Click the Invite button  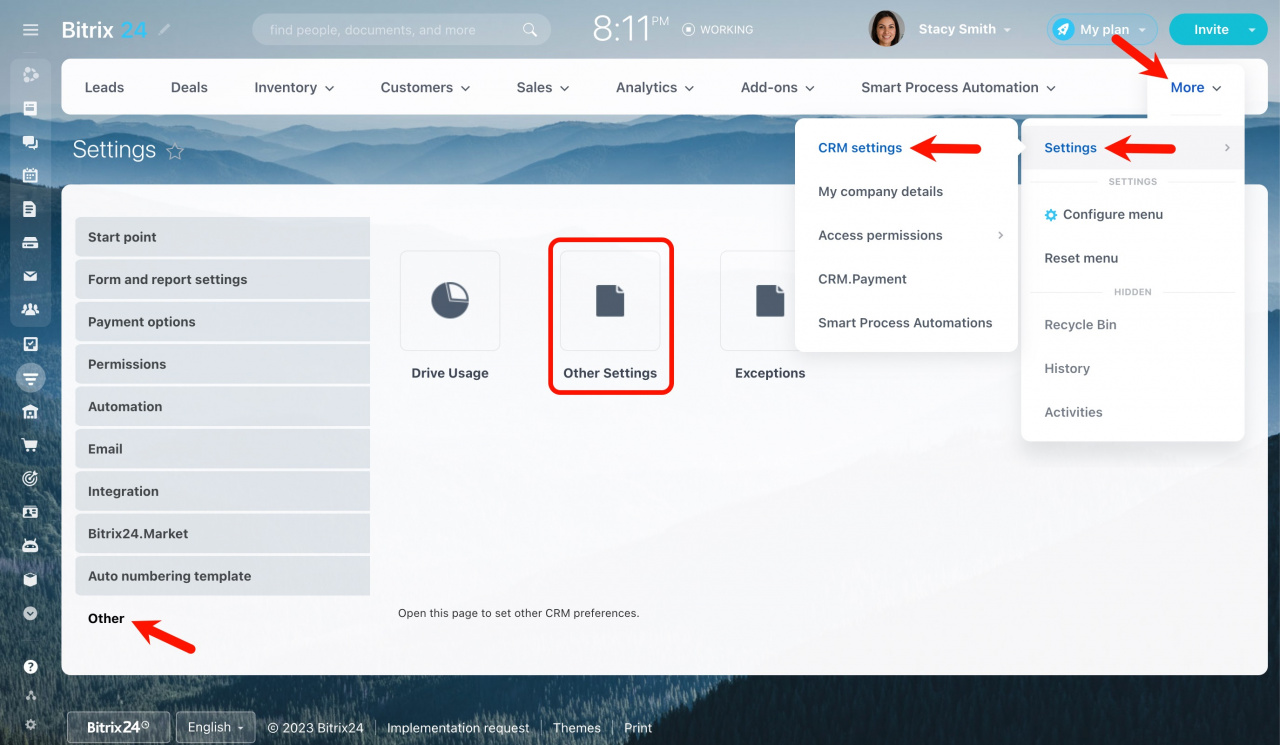click(1210, 30)
